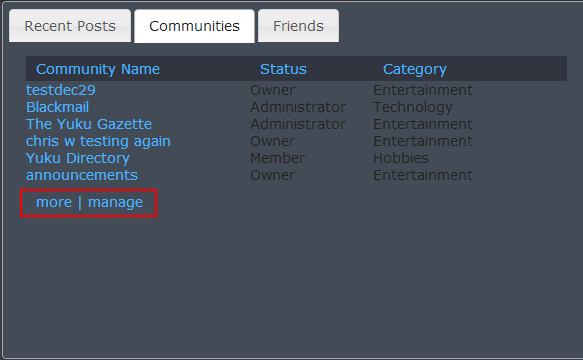Viewport: 583px width, 360px height.
Task: Select Hobbies category in Yuku Directory row
Action: (x=401, y=158)
